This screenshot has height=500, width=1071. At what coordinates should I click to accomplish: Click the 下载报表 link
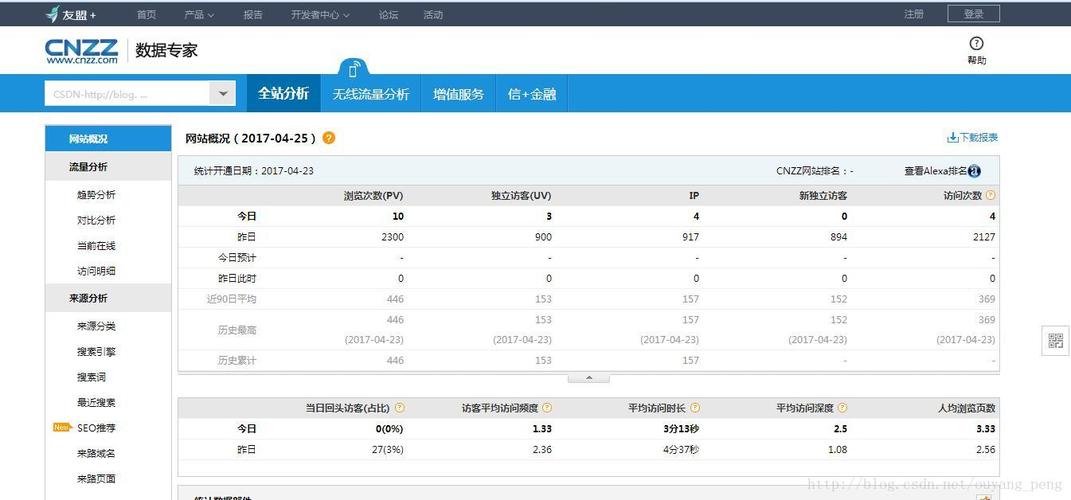(x=979, y=137)
